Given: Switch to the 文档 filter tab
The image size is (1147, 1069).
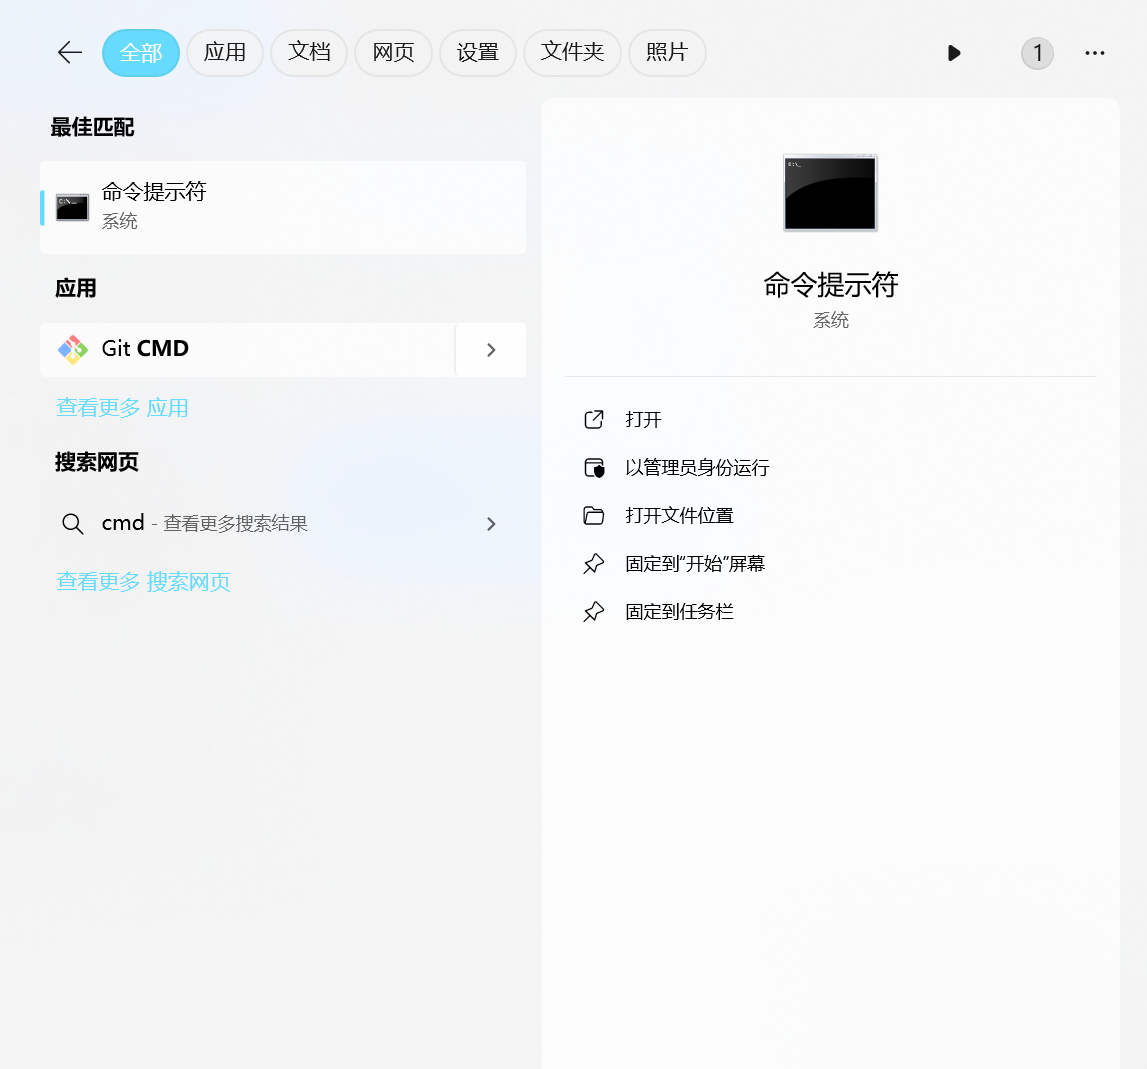Looking at the screenshot, I should click(x=309, y=53).
